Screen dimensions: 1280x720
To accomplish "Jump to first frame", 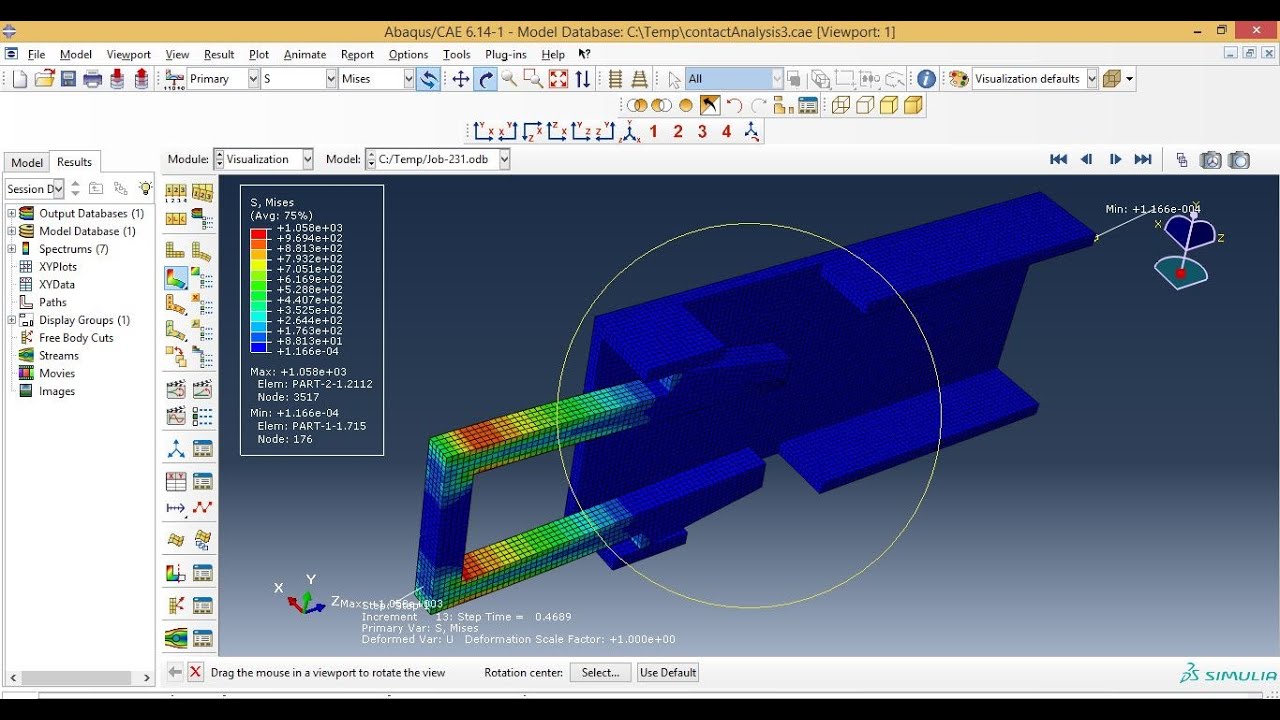I will (1058, 159).
